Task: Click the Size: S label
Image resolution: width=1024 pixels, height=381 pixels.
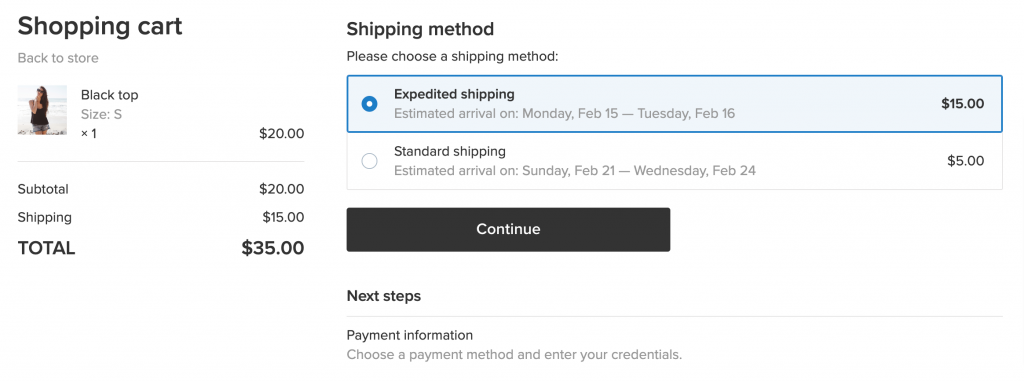Action: pos(101,114)
